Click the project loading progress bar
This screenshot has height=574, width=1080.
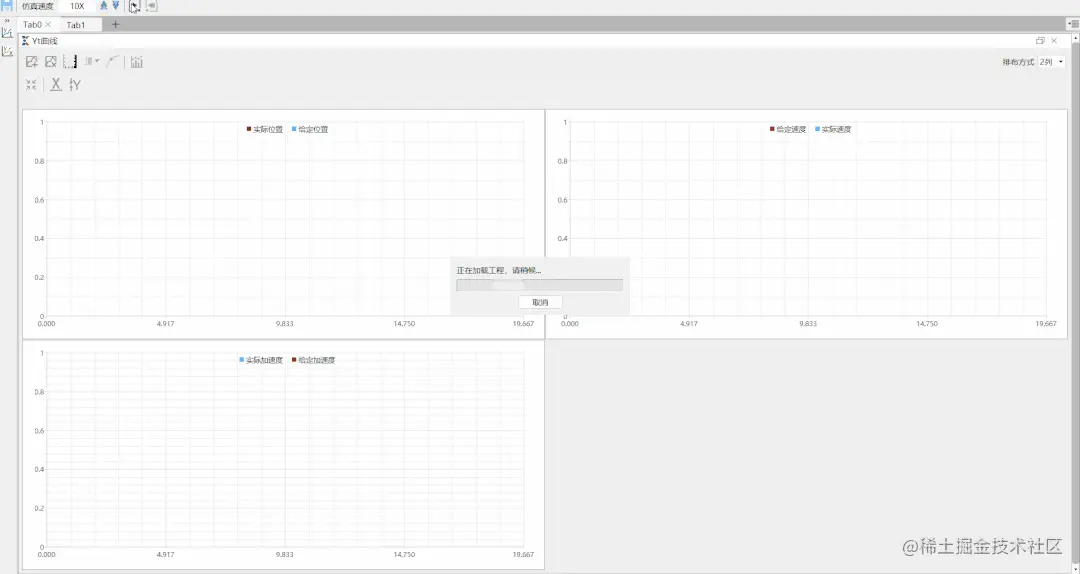coord(539,285)
